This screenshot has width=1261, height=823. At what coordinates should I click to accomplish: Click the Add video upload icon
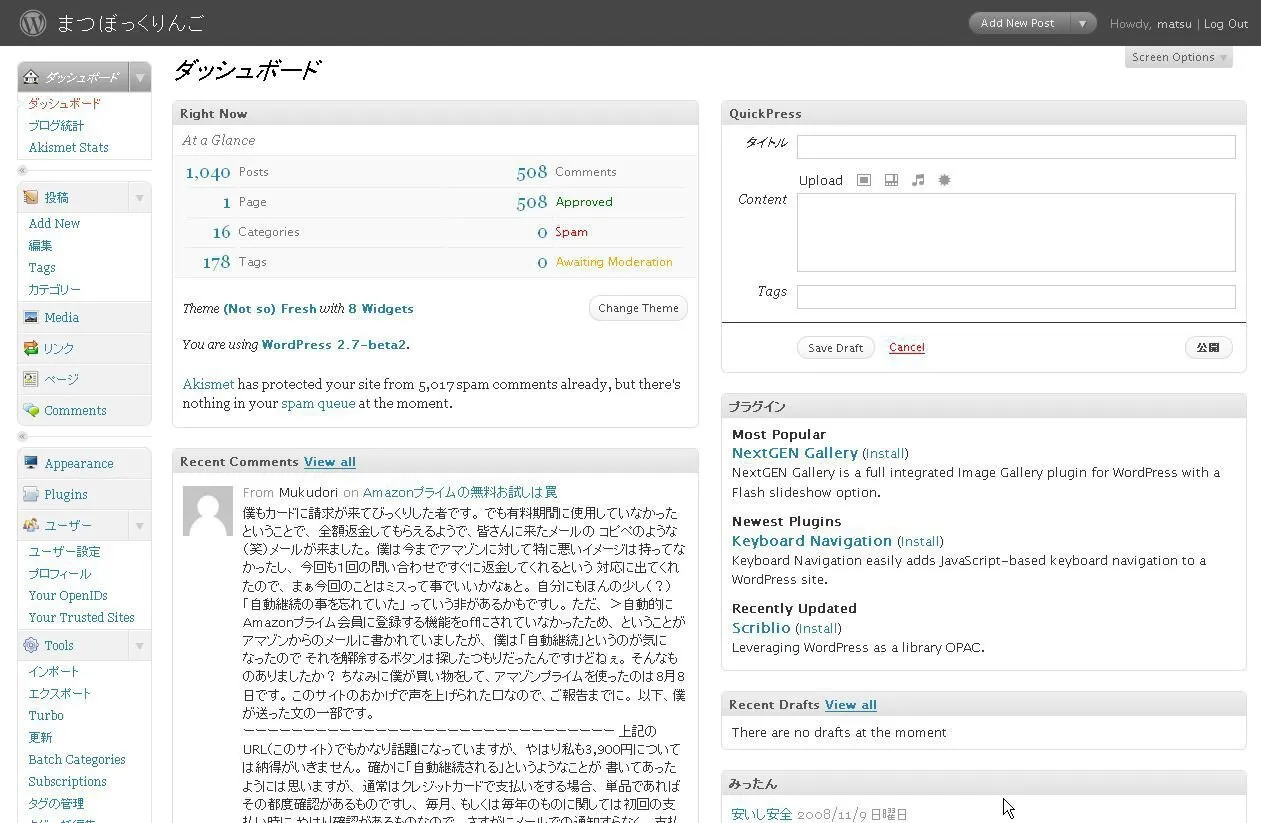click(891, 180)
